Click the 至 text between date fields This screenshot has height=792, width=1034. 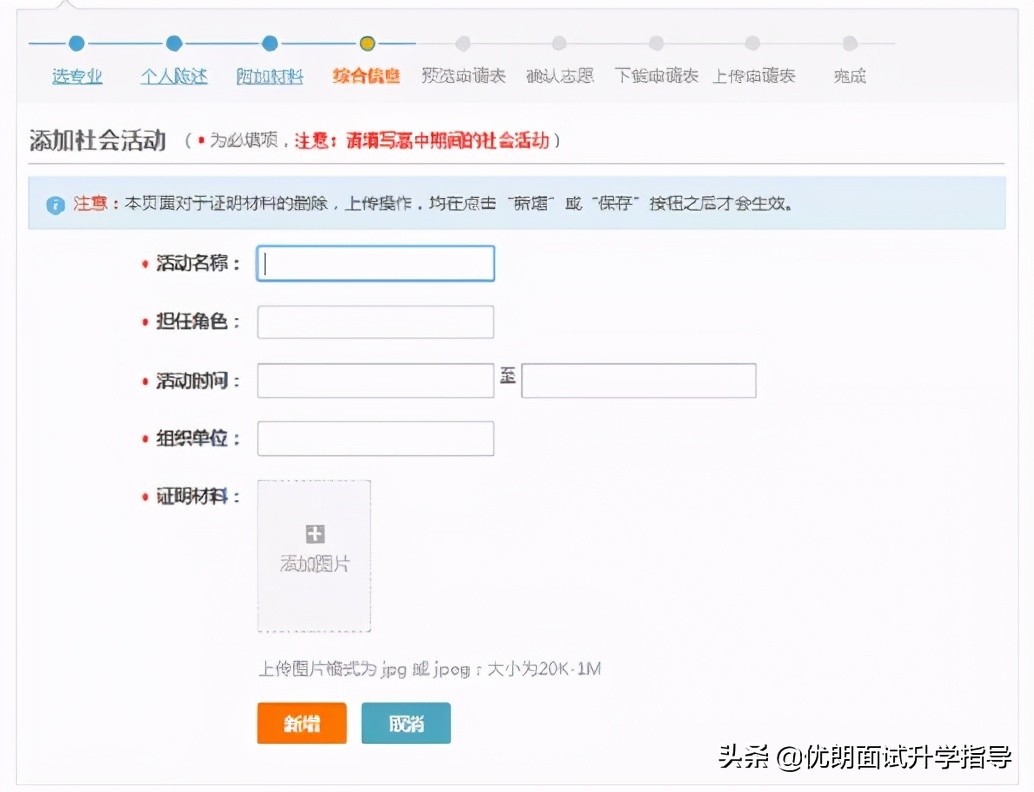coord(507,377)
